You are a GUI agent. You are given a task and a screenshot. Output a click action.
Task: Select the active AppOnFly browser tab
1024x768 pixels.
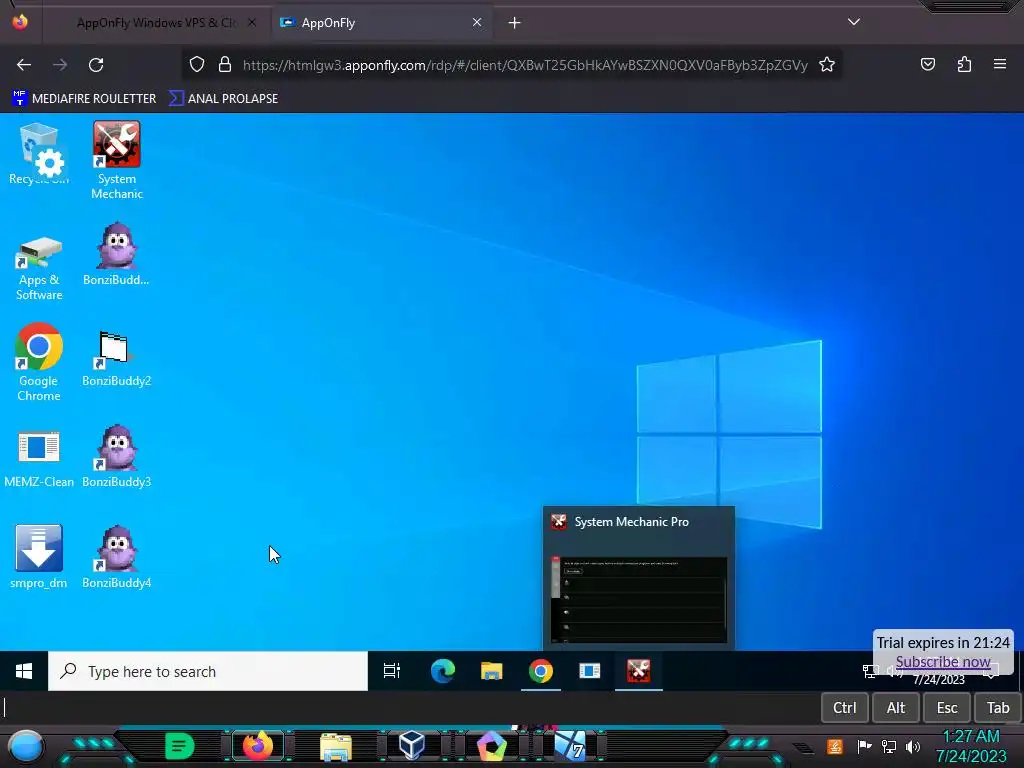click(x=381, y=23)
